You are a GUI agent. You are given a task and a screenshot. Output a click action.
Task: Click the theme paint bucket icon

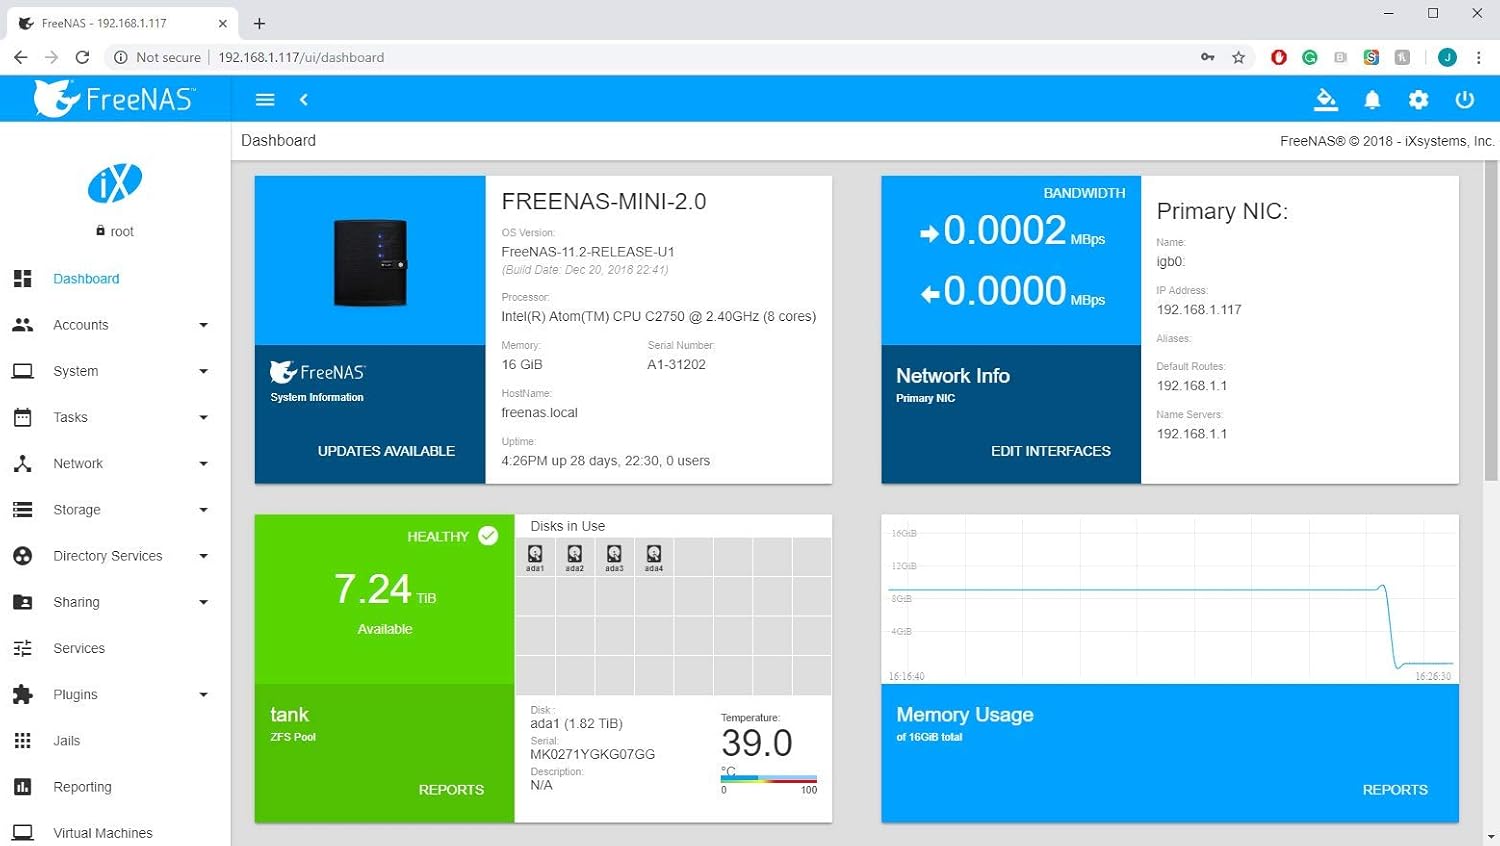pyautogui.click(x=1326, y=100)
